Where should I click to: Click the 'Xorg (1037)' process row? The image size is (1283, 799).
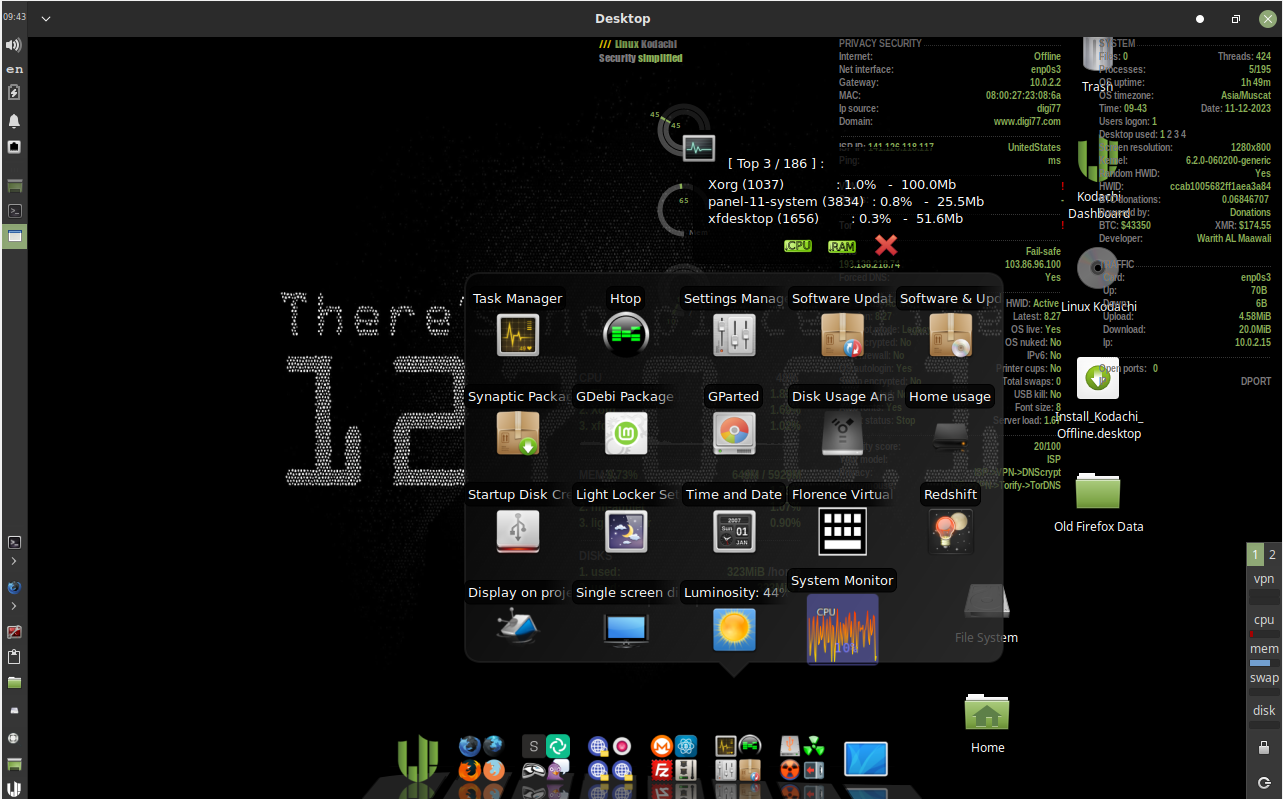832,185
